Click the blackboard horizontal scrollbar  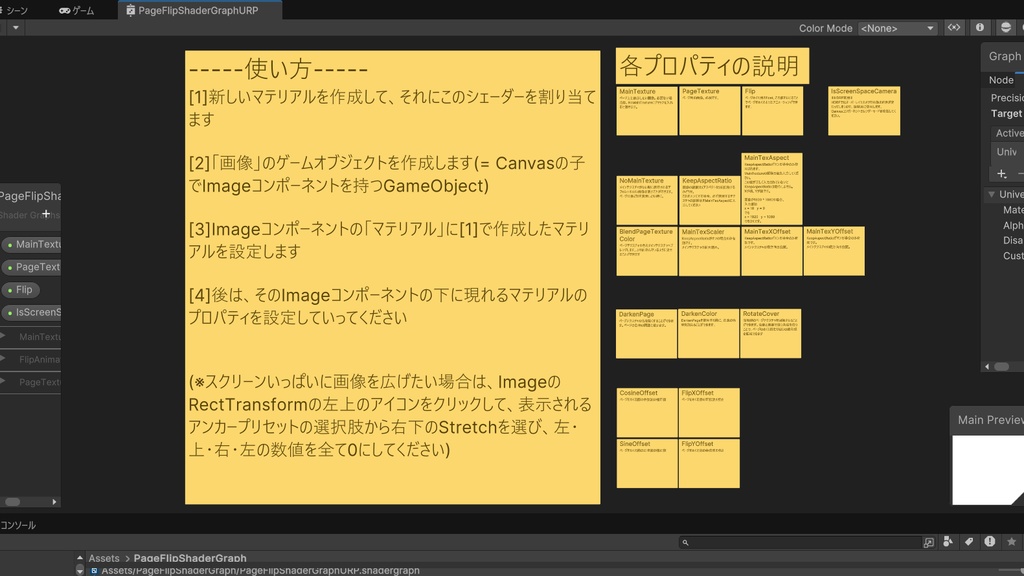(13, 502)
